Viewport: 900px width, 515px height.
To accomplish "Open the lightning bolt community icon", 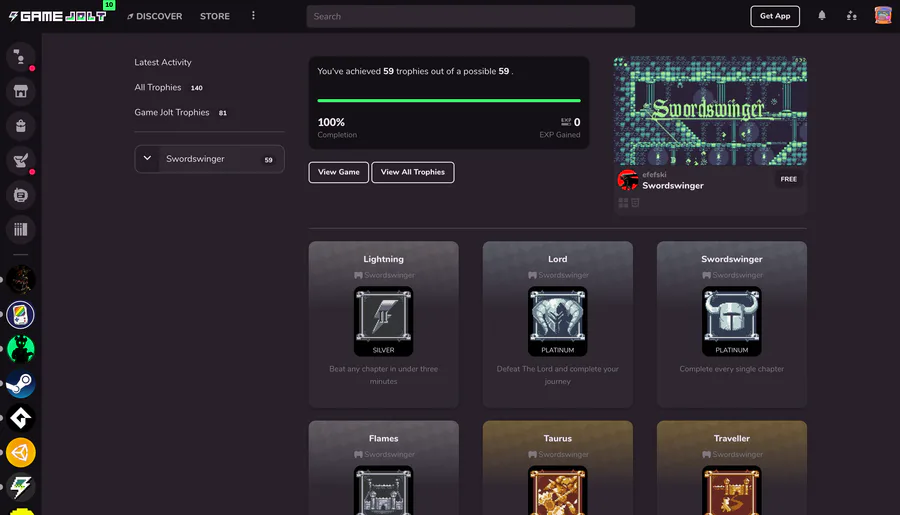I will coord(21,487).
